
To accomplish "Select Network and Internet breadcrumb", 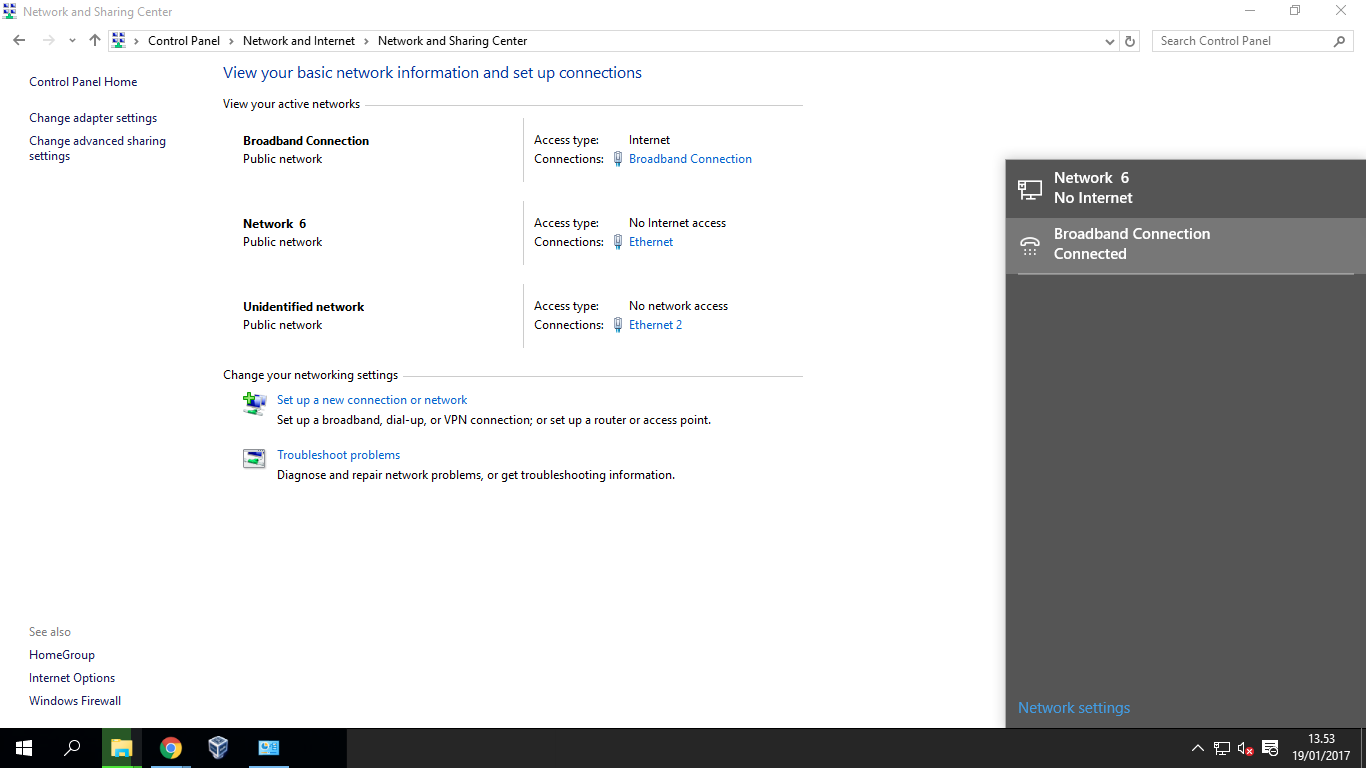I will (299, 41).
